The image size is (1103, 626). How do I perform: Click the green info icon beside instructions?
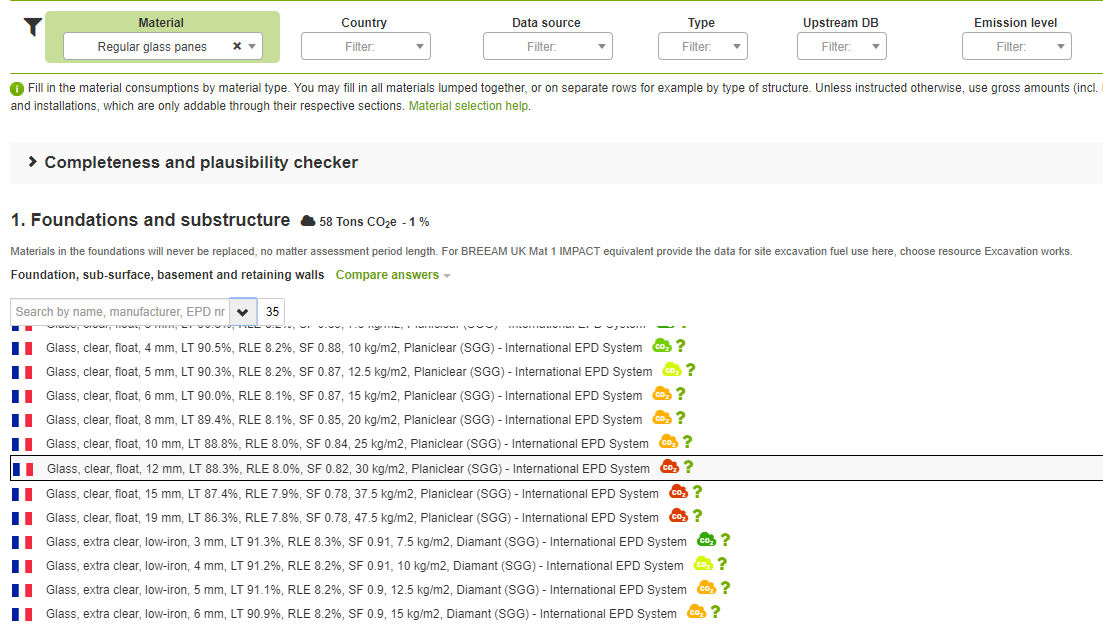click(17, 89)
